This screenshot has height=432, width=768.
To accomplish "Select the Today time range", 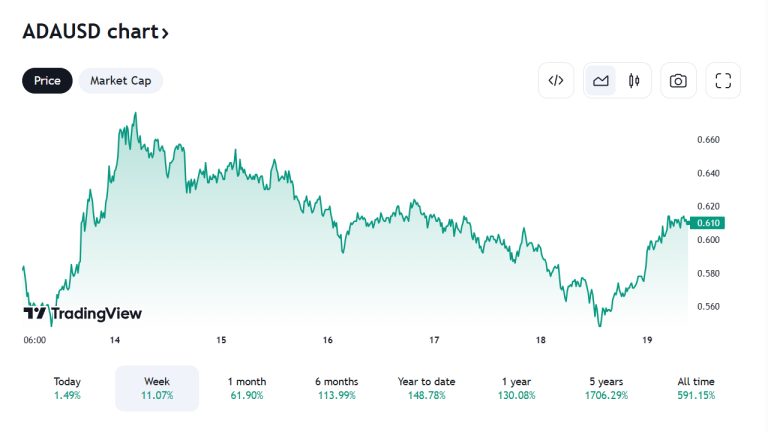I will click(68, 388).
